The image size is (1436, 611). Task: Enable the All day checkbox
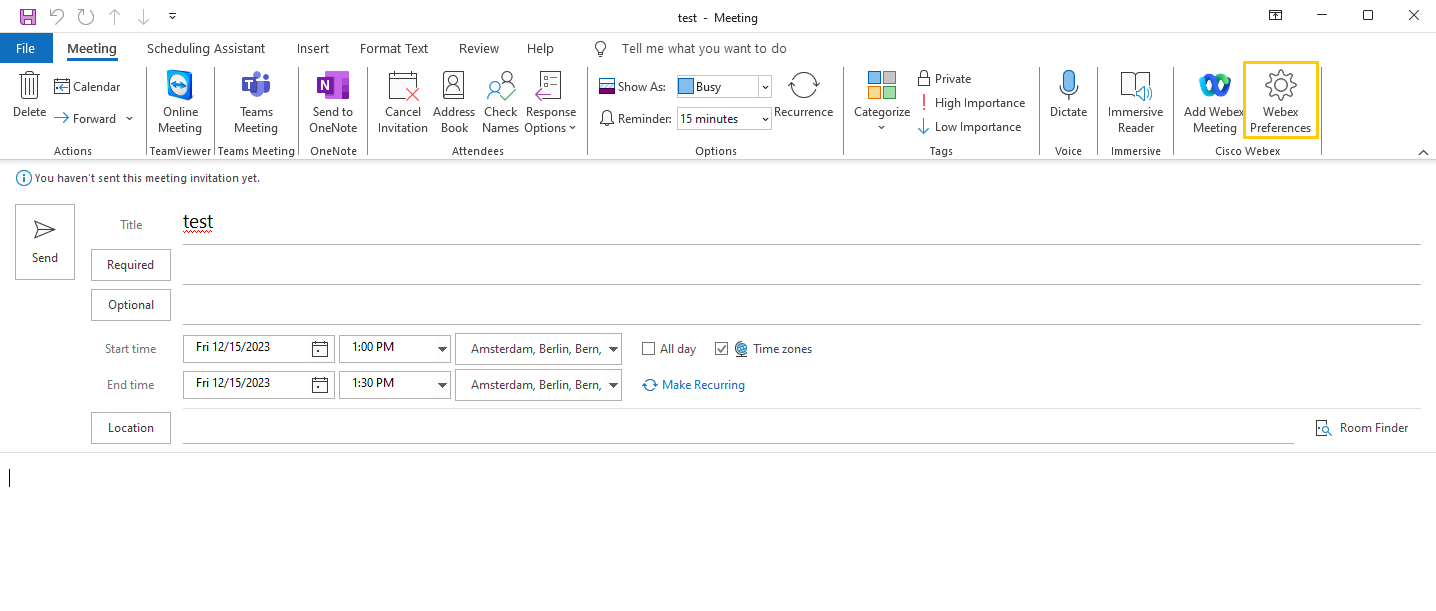point(648,349)
